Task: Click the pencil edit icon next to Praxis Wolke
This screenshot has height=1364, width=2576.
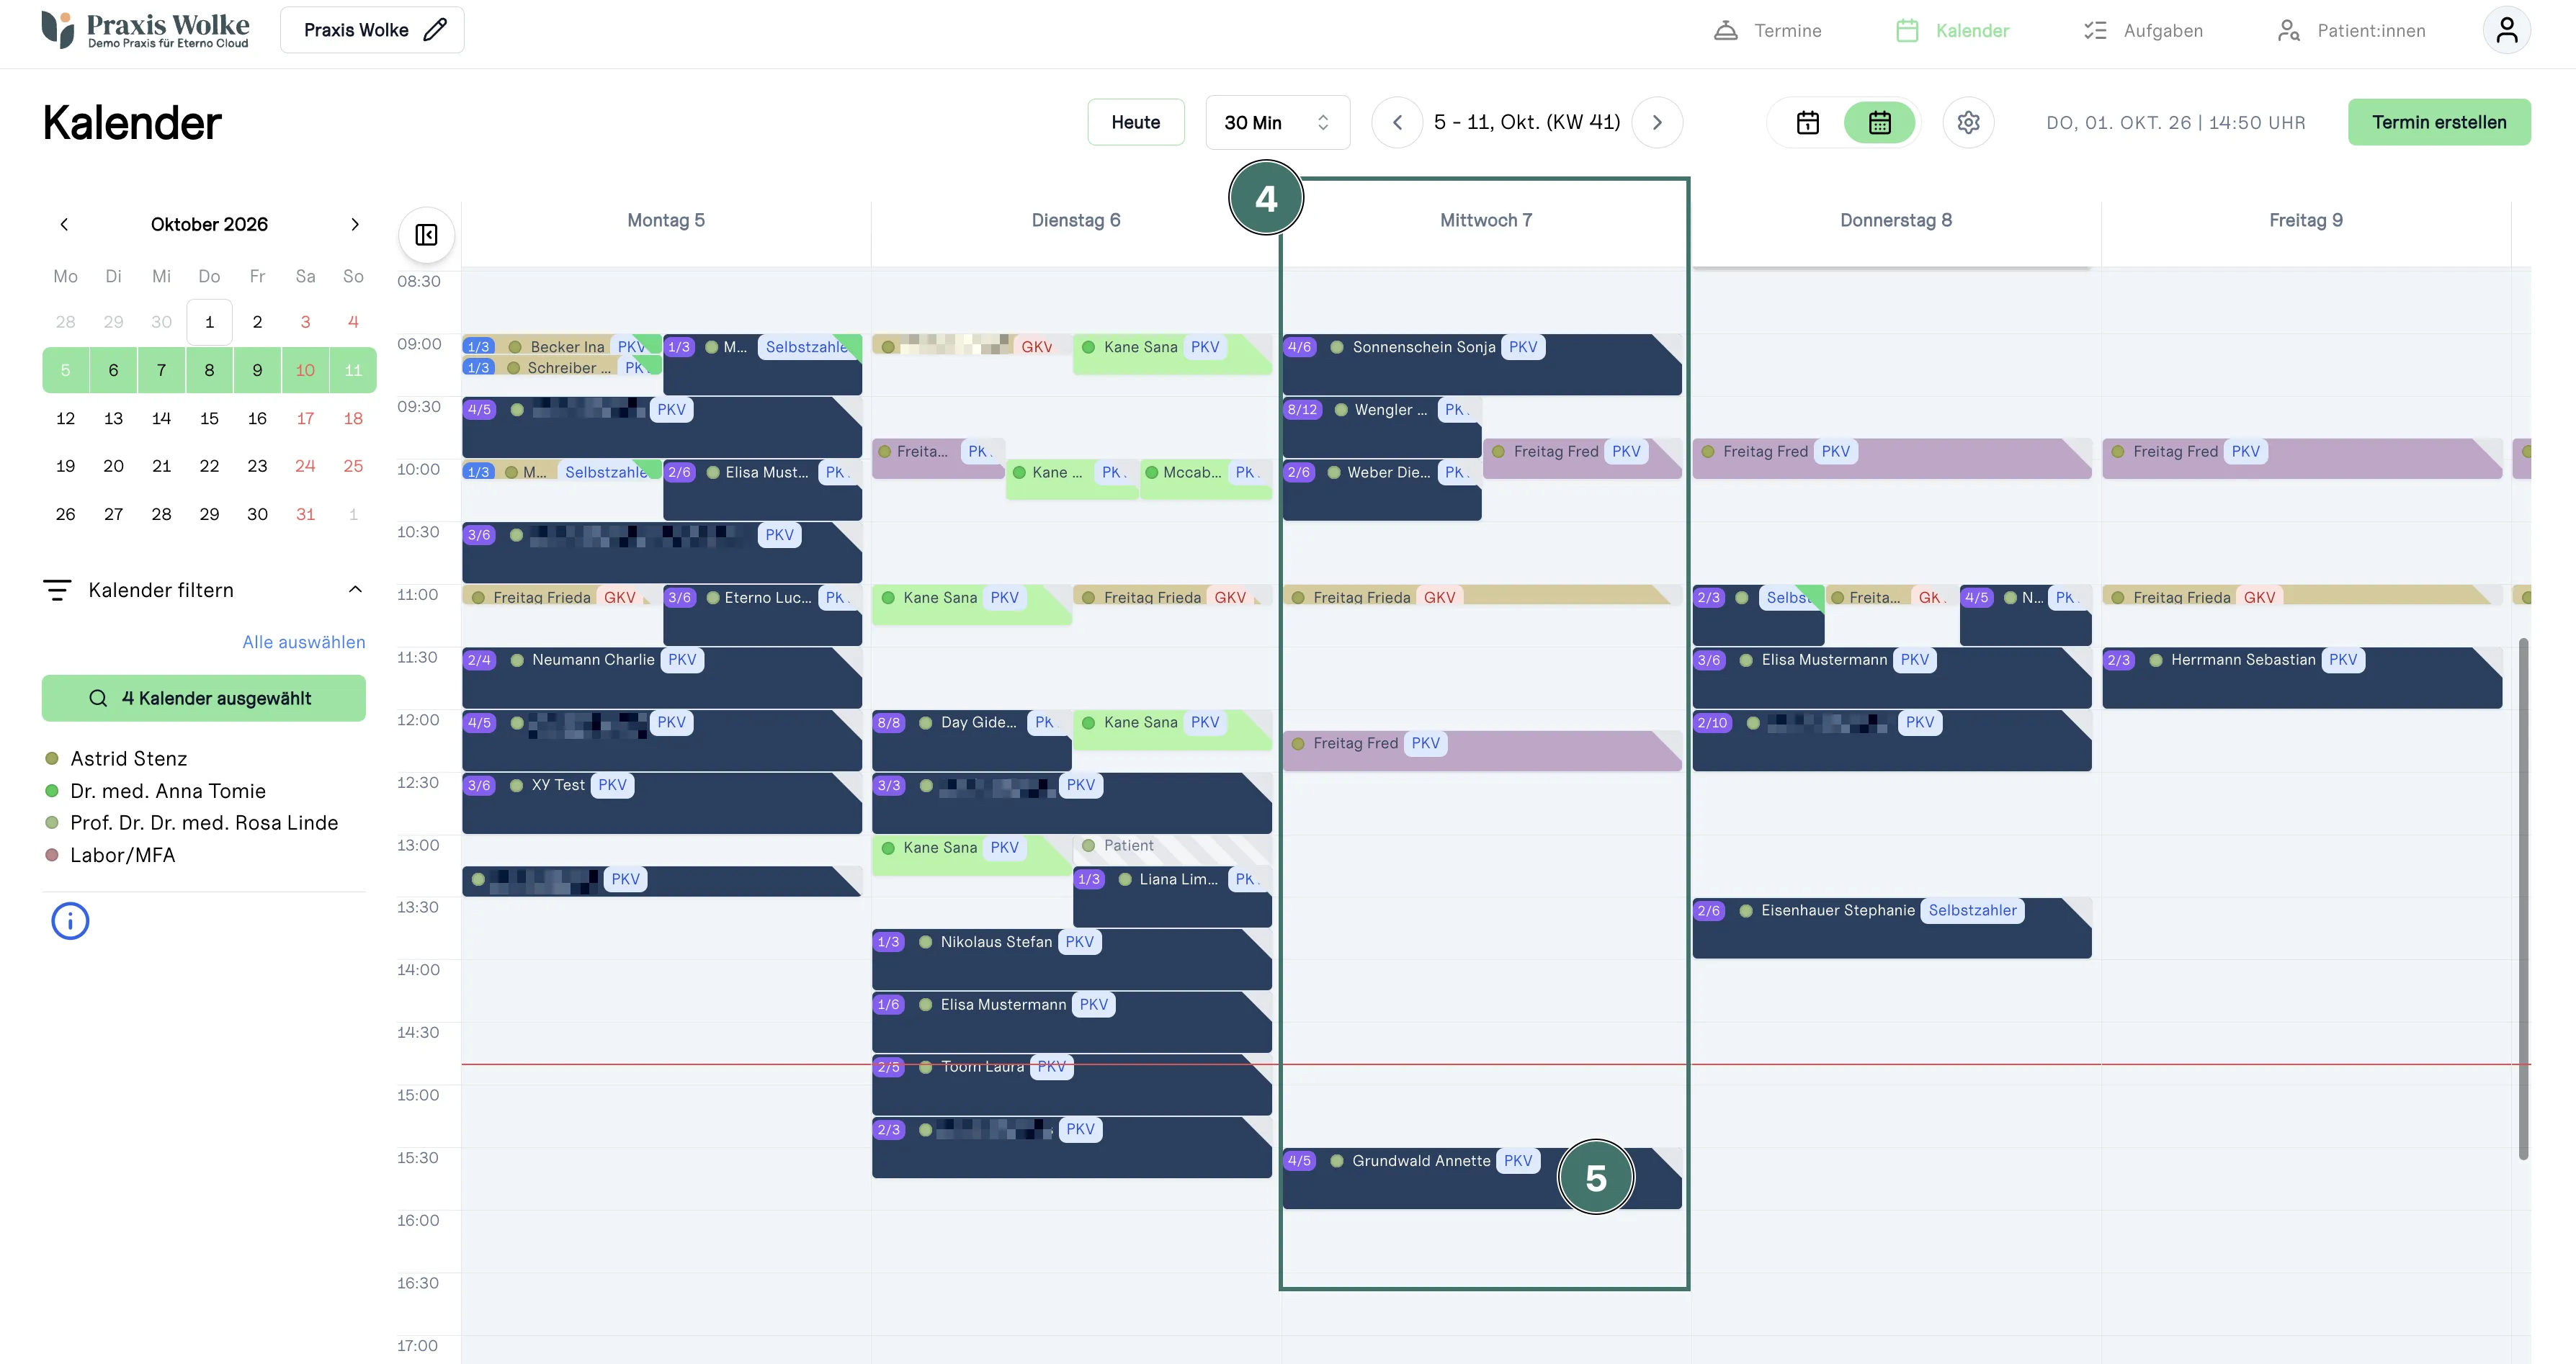Action: click(435, 30)
